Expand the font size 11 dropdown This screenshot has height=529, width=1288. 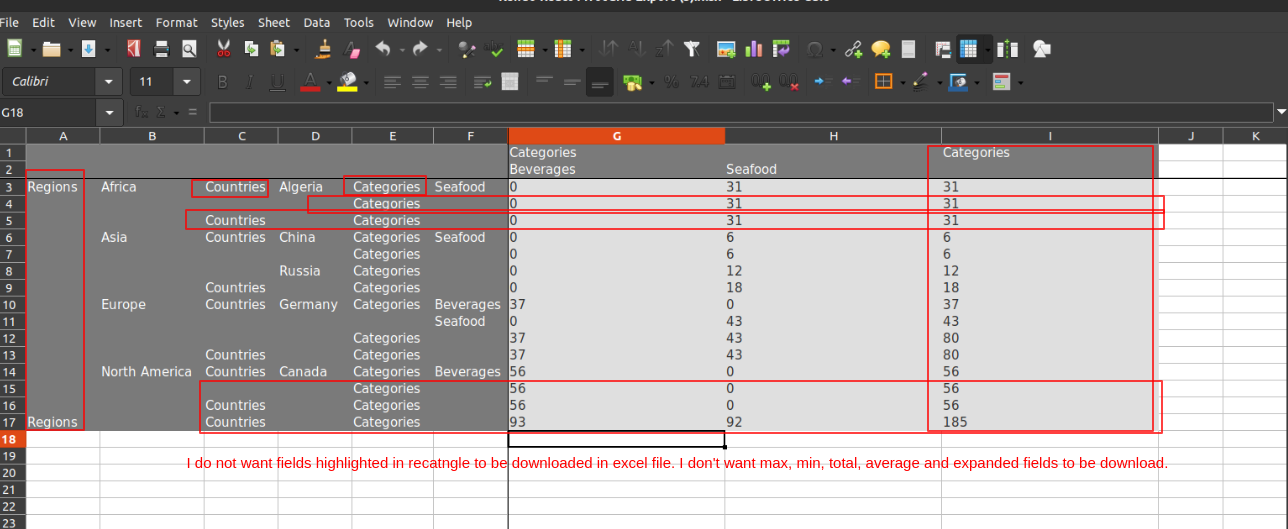pyautogui.click(x=187, y=82)
